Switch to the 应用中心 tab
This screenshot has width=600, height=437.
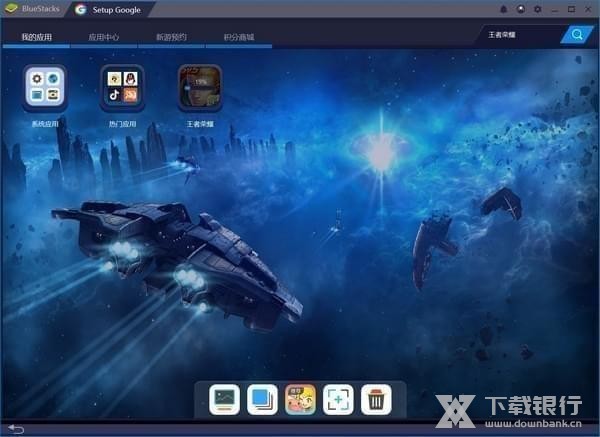104,37
